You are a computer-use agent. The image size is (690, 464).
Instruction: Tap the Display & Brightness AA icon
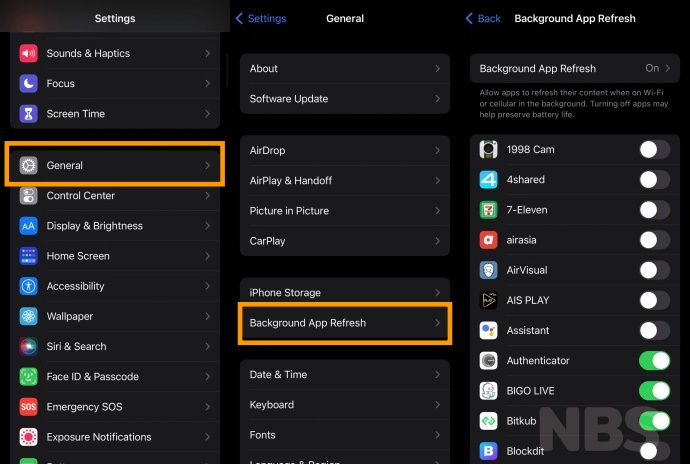(29, 226)
